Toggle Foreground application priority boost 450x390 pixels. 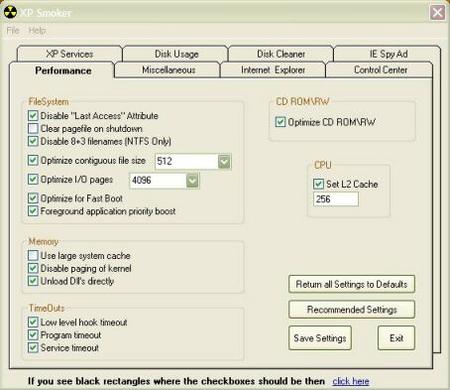[x=33, y=211]
